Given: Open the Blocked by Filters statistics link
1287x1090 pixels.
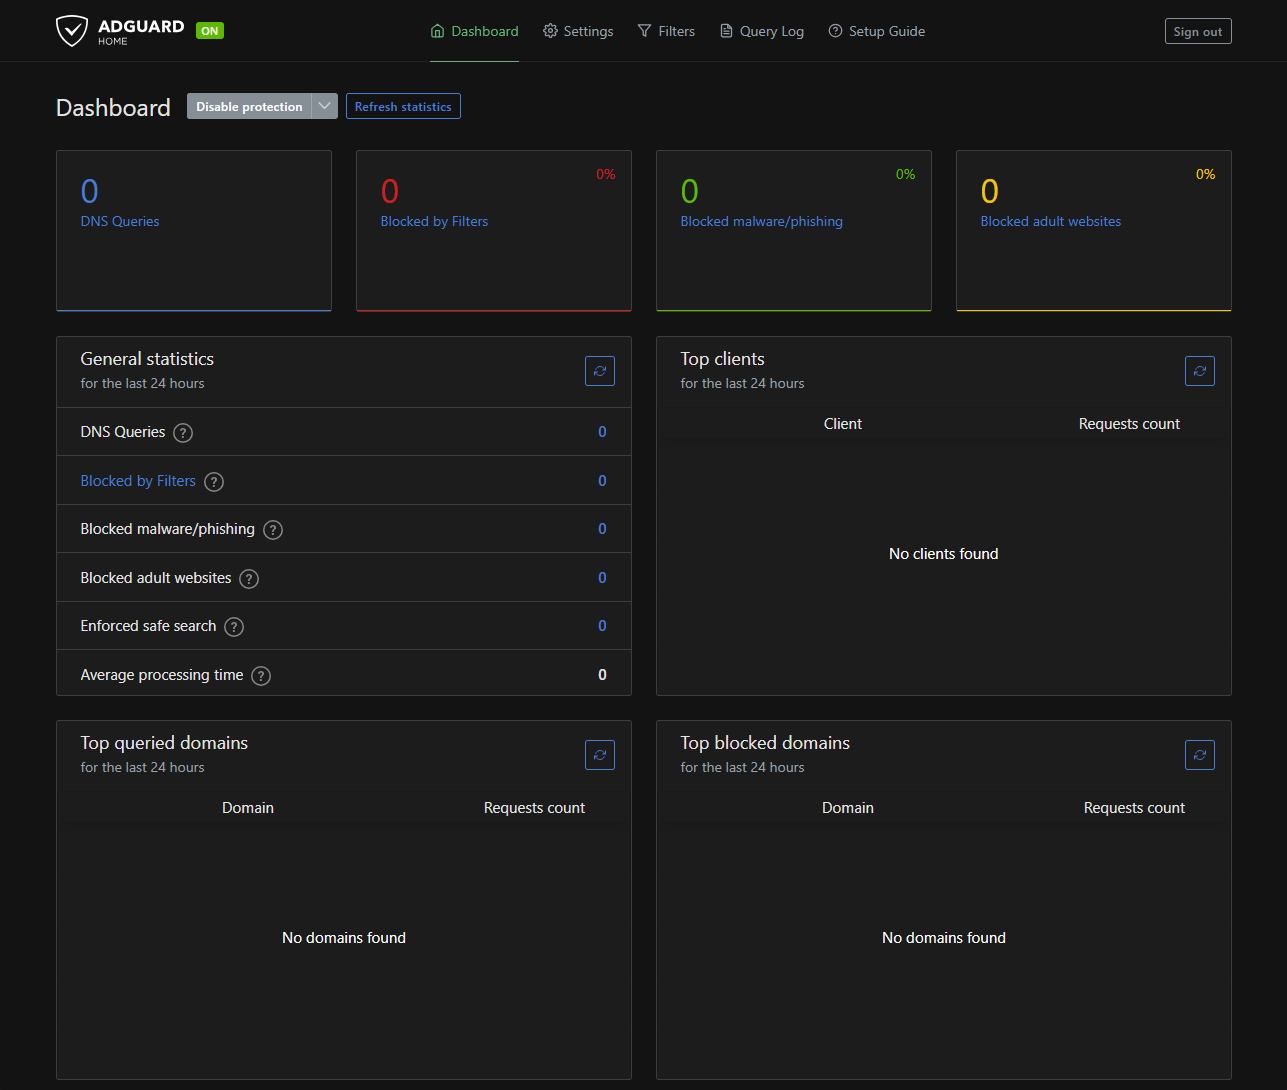Looking at the screenshot, I should click(x=138, y=481).
